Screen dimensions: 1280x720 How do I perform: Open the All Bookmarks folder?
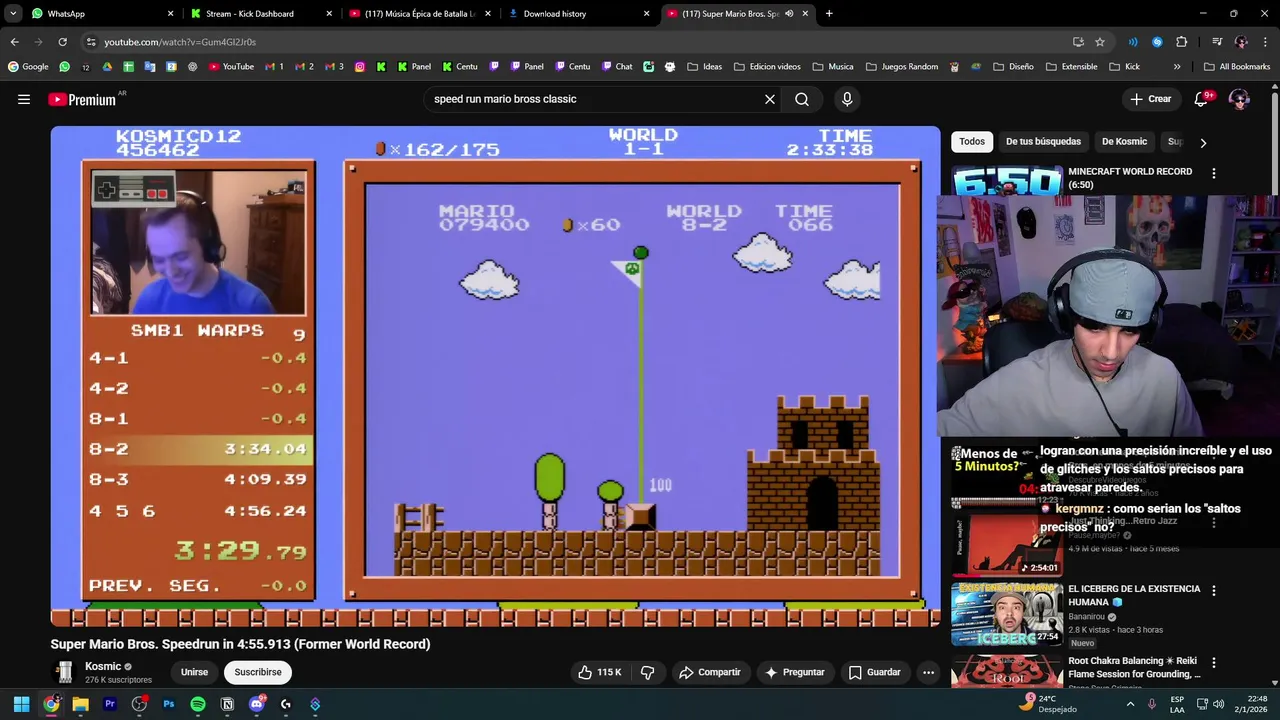coord(1237,67)
